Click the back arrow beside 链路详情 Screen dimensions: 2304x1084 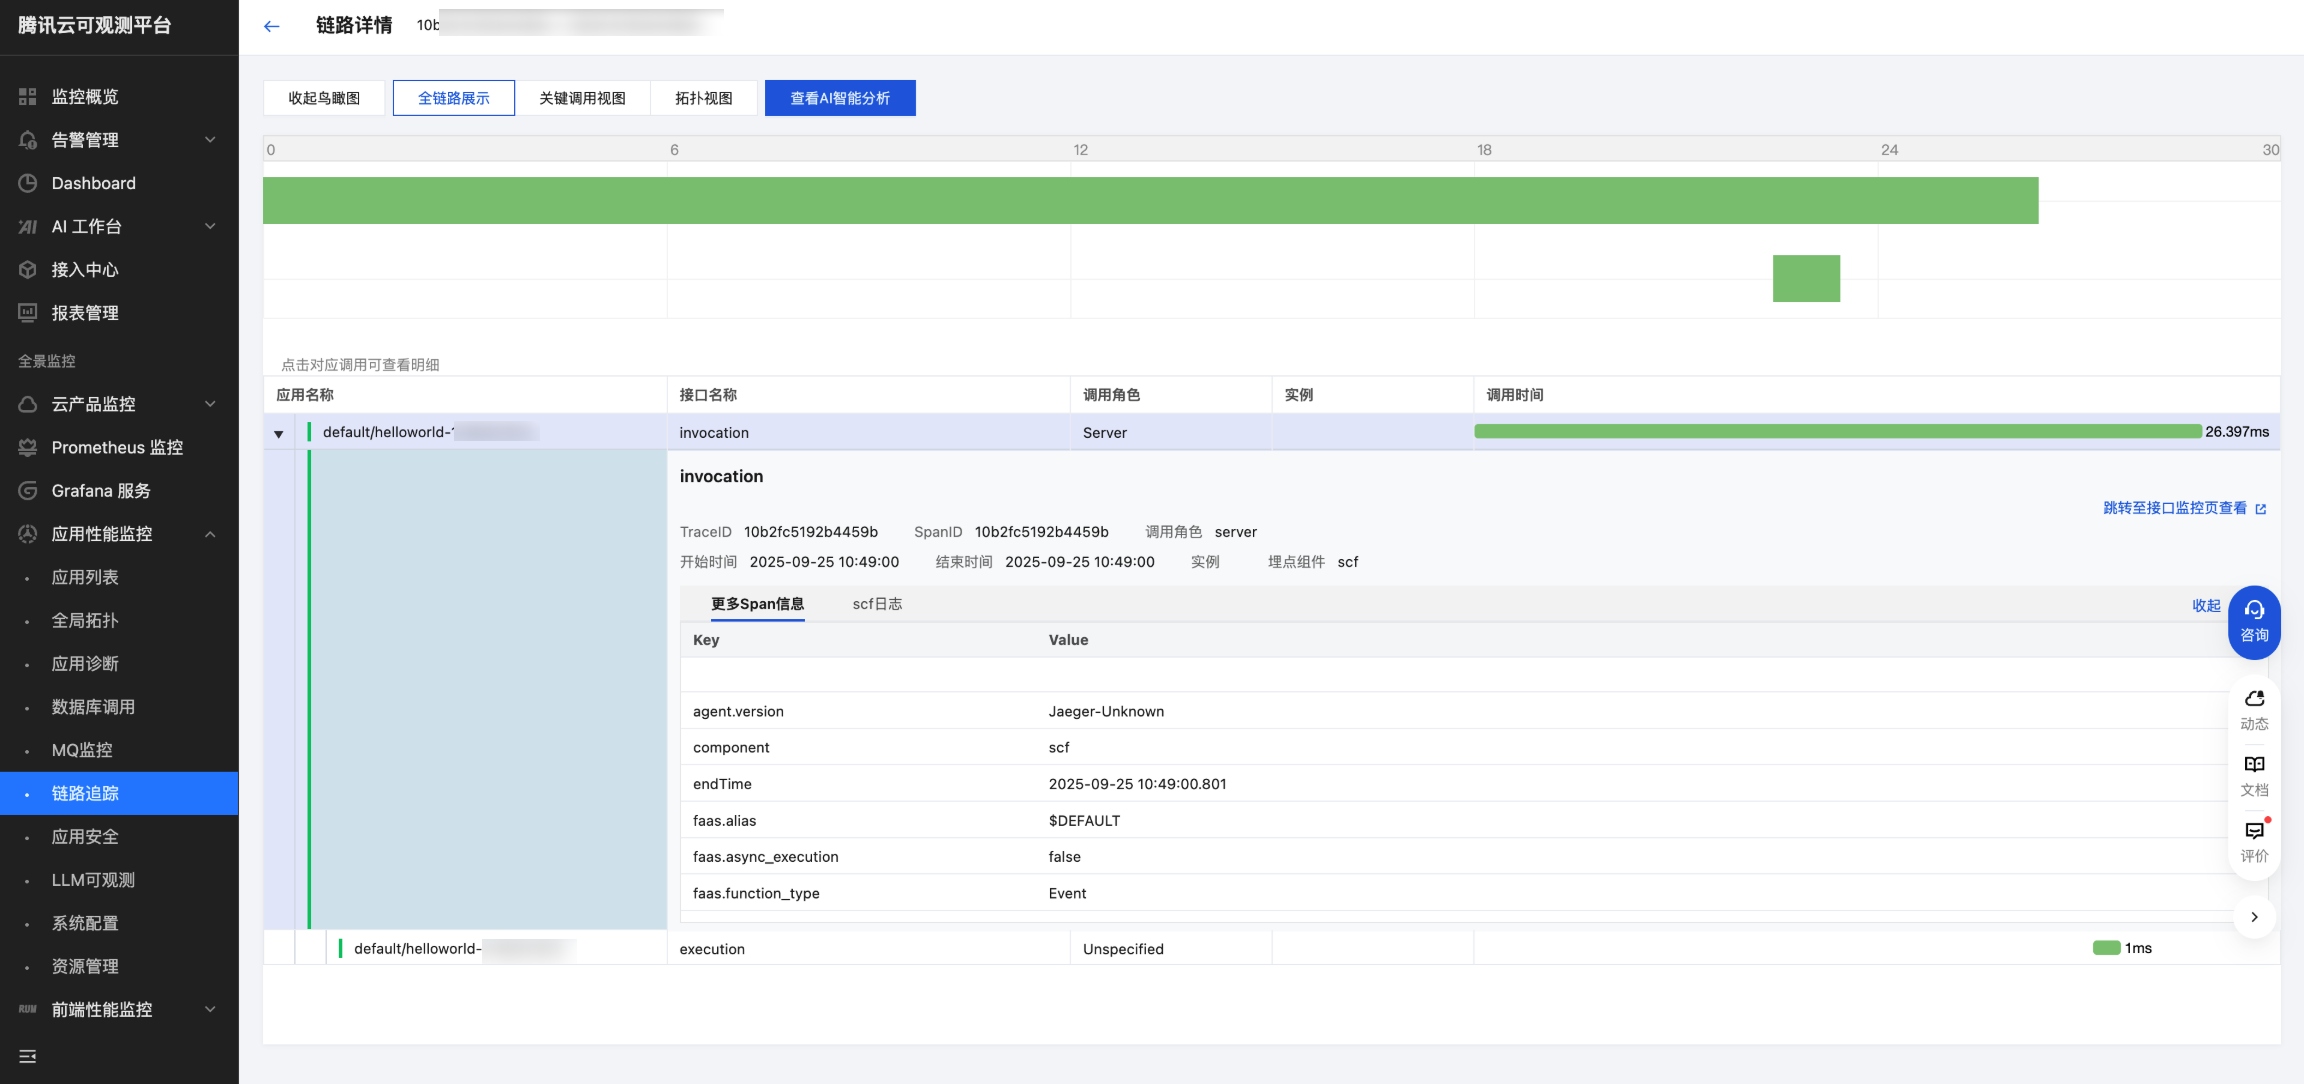[271, 26]
